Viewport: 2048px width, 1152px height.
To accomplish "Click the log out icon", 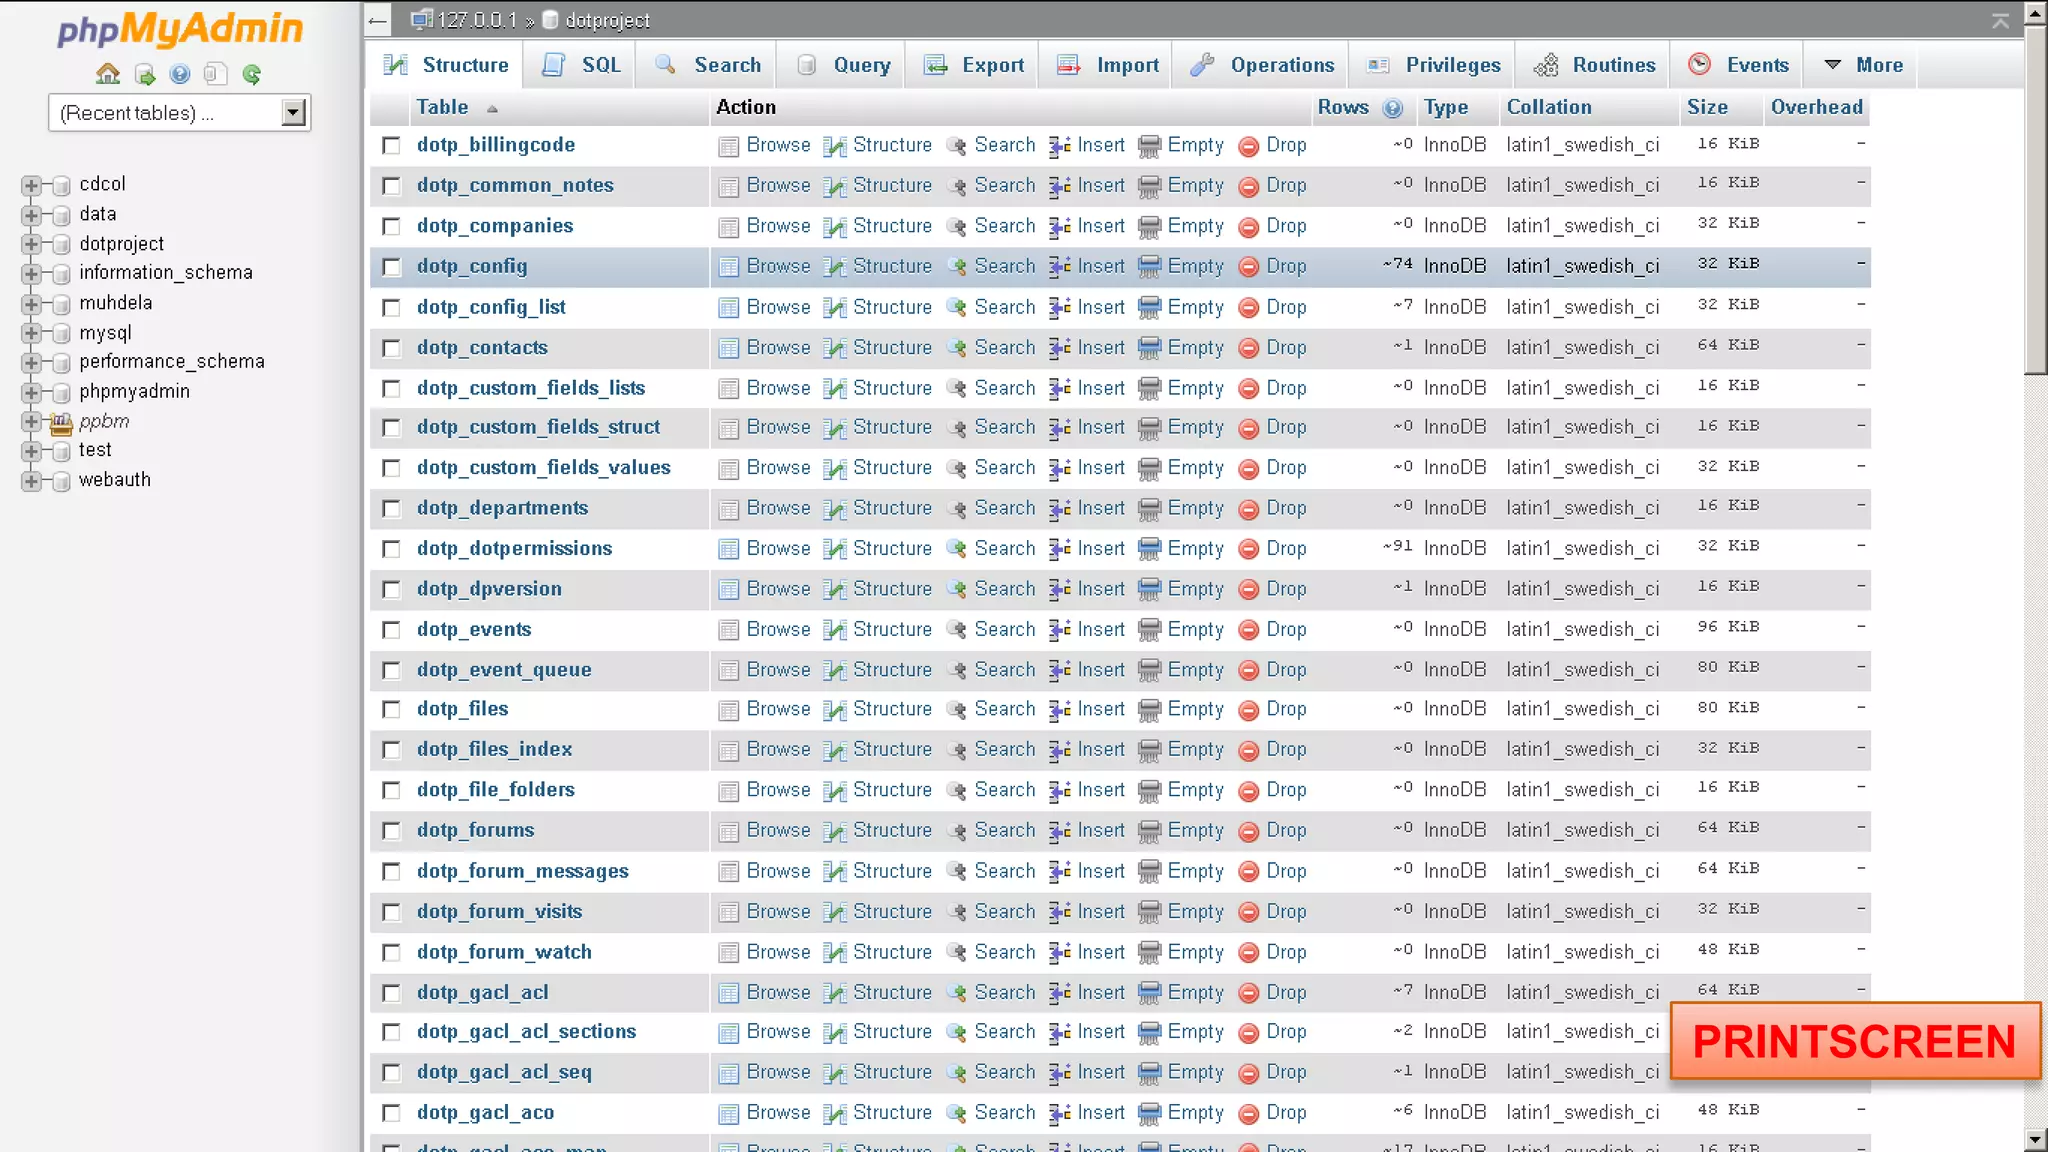I will (x=145, y=74).
